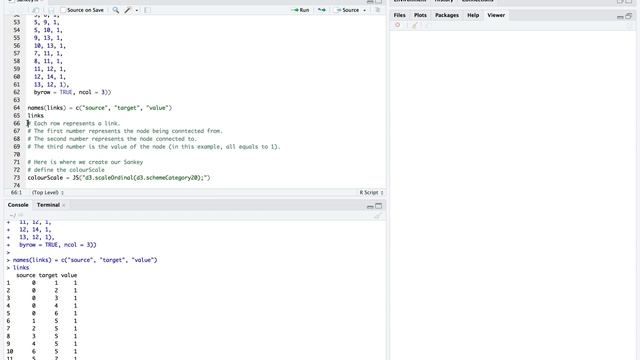Viewport: 640px width, 360px height.
Task: Select the Viewer tab
Action: click(x=496, y=15)
